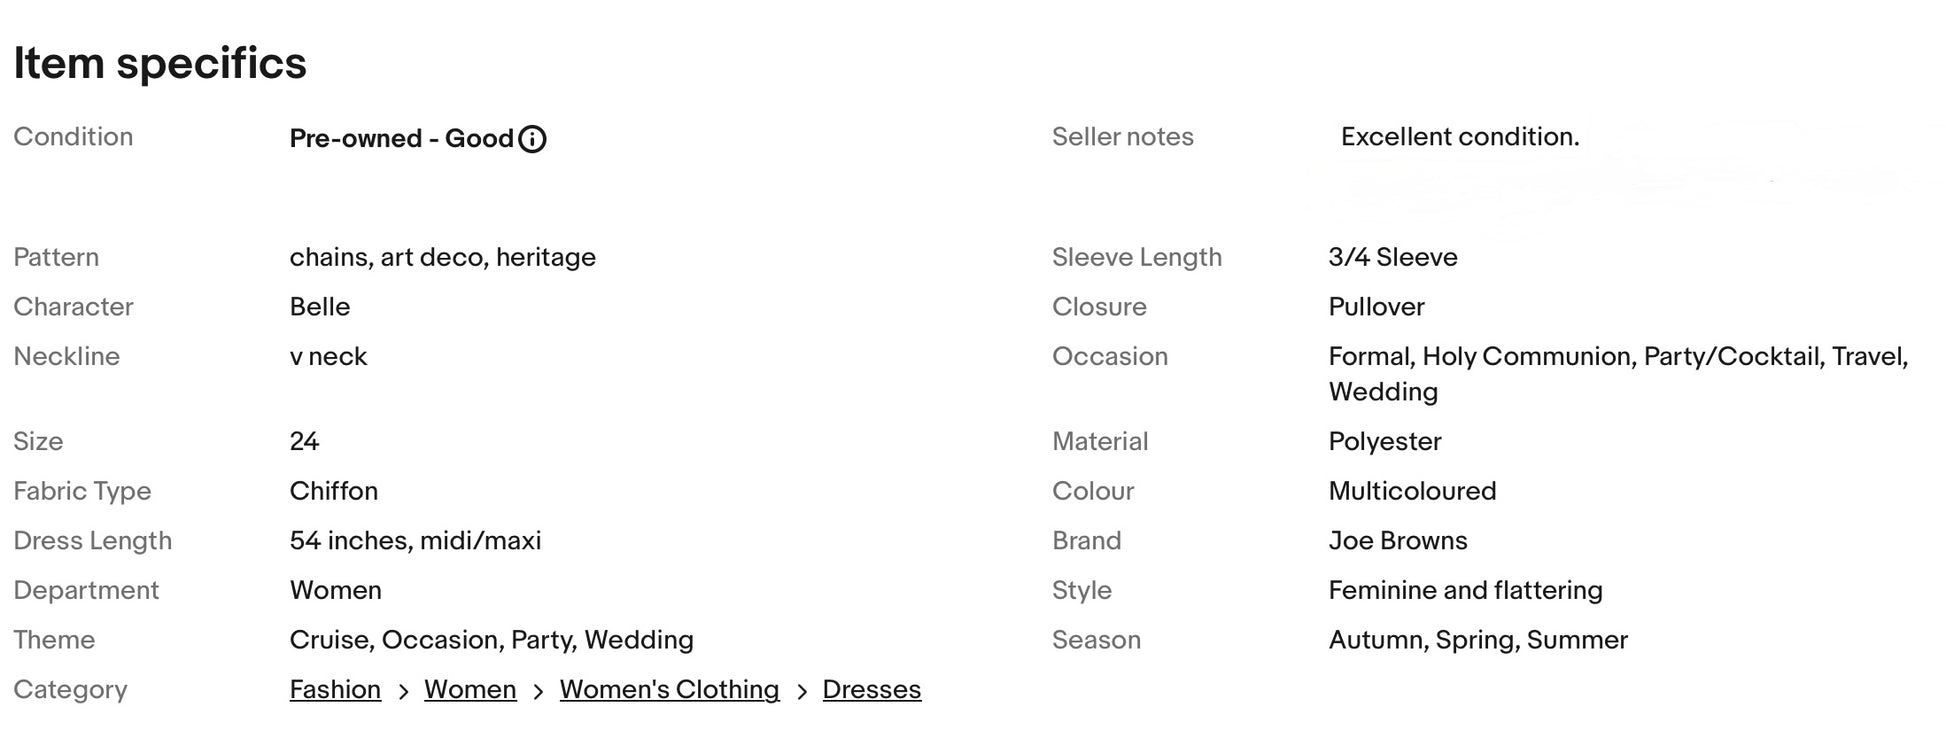The width and height of the screenshot is (1946, 738).
Task: Click the 54 inches, midi/maxi dress length
Action: (415, 540)
